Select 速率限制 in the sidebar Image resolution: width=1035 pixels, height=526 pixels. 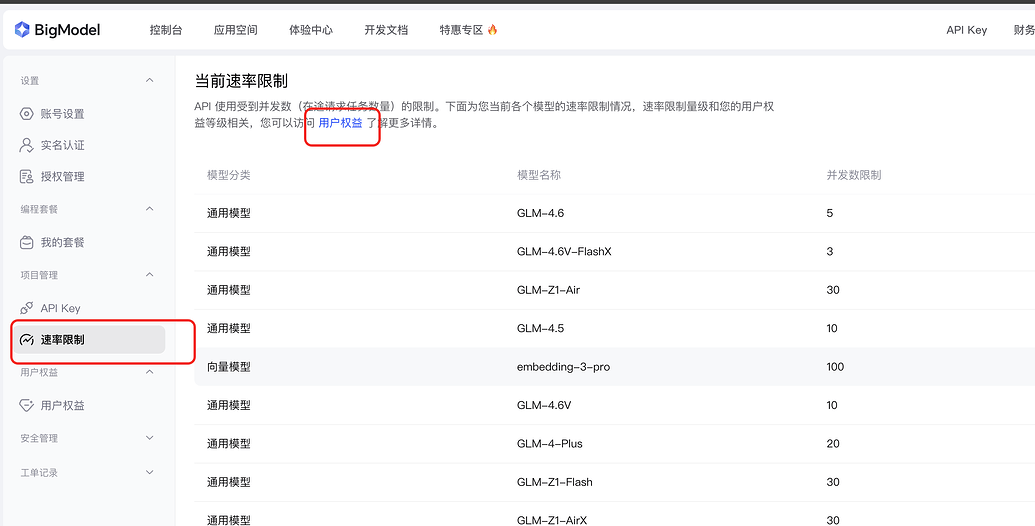click(x=88, y=340)
